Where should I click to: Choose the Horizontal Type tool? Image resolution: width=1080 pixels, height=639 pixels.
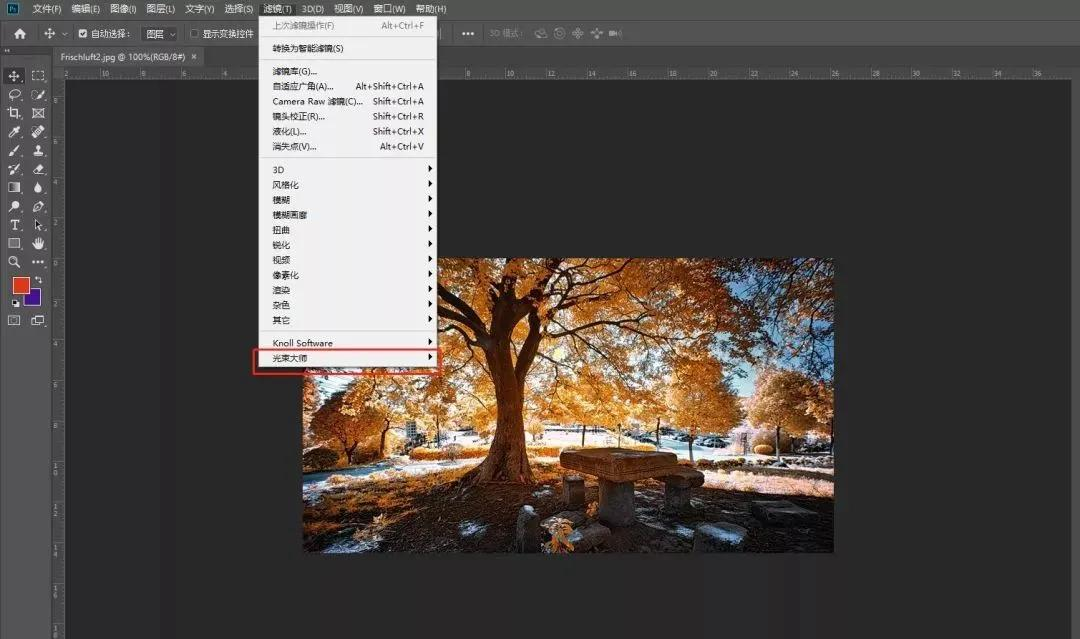(15, 225)
